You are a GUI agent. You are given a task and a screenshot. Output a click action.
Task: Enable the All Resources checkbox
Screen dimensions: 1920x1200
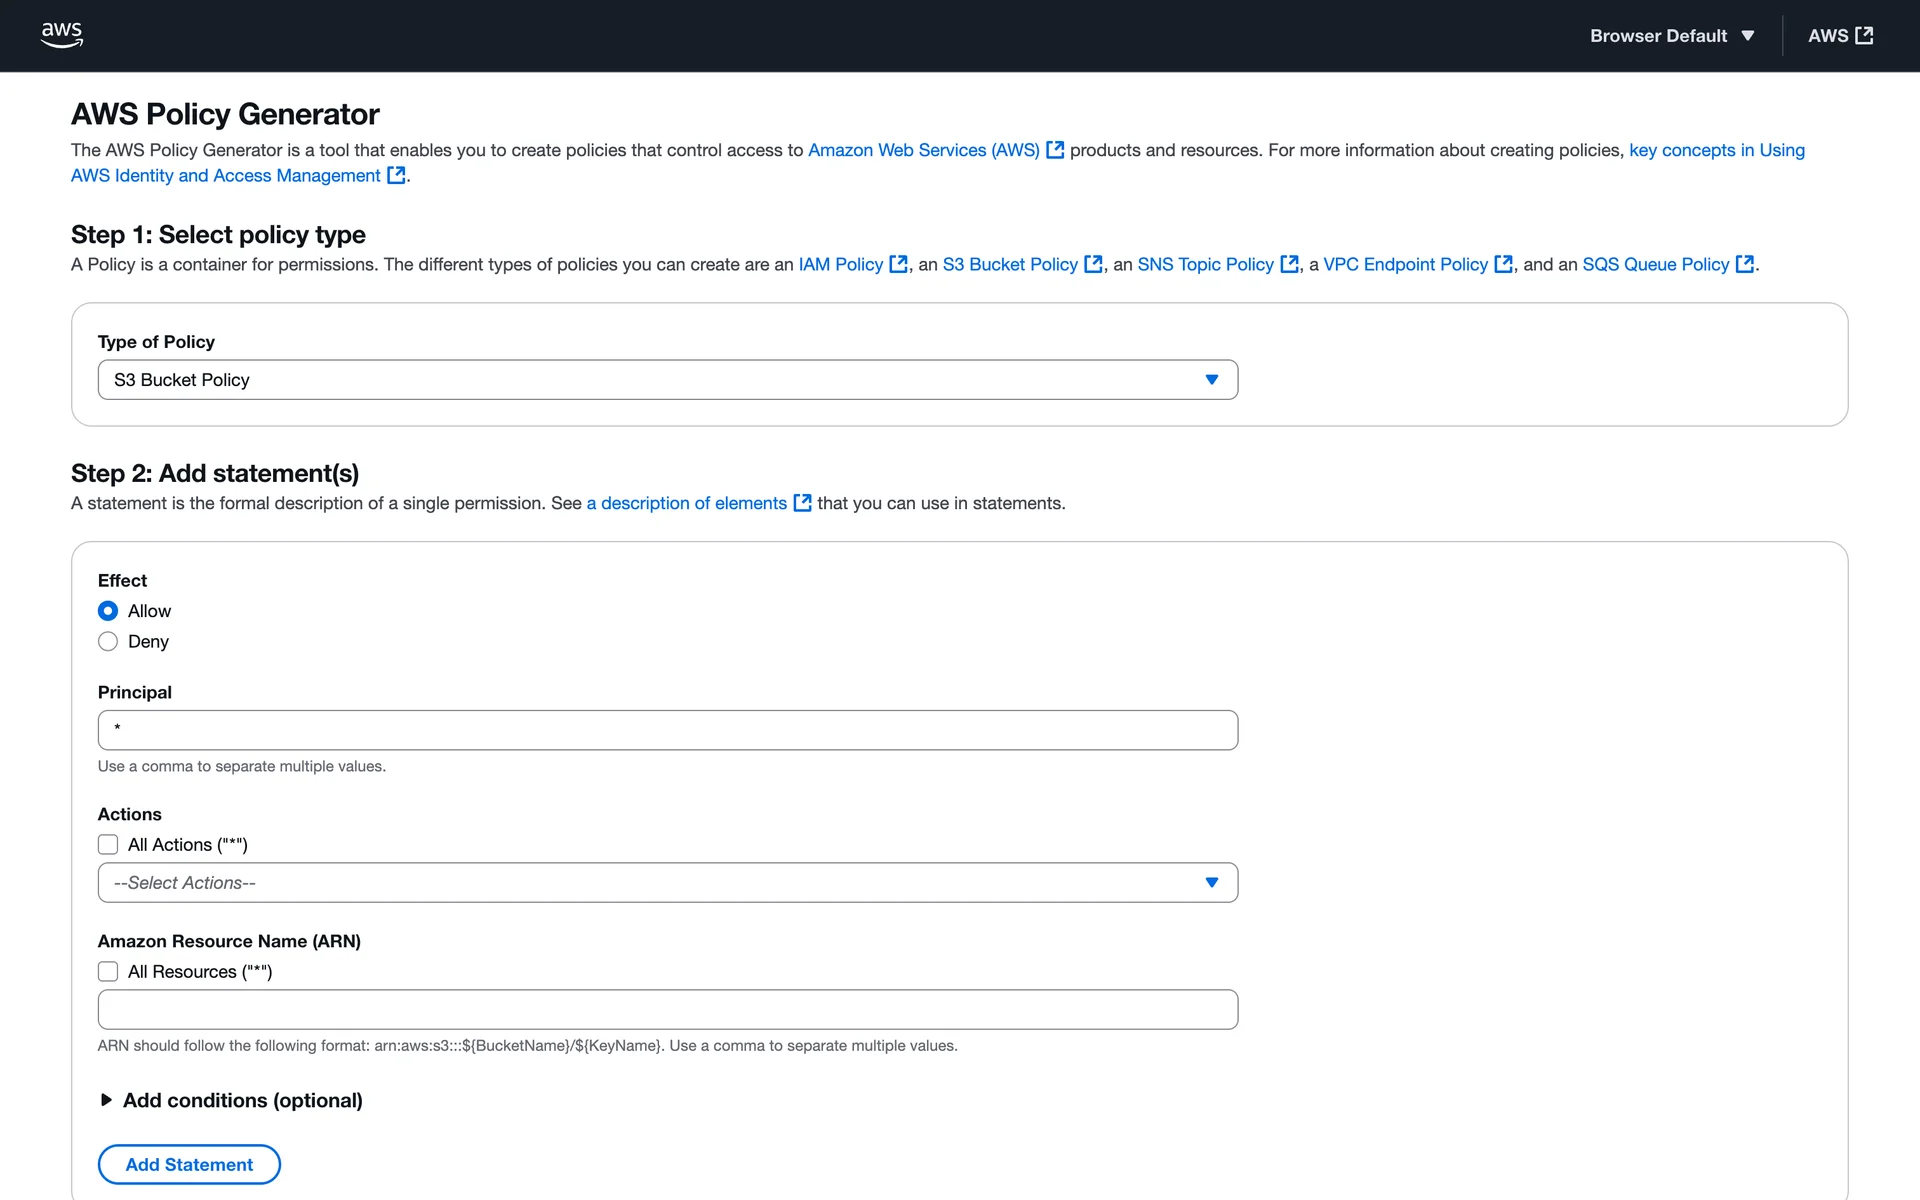(108, 972)
